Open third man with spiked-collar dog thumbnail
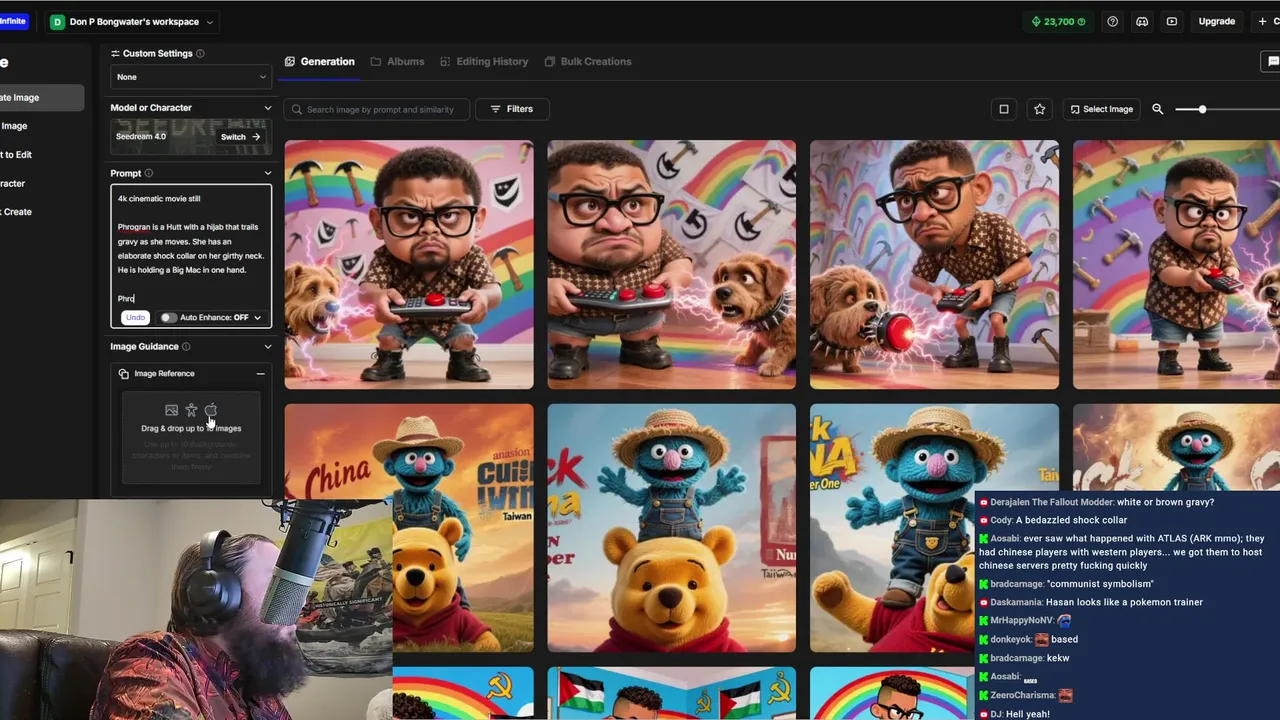1280x720 pixels. tap(934, 264)
